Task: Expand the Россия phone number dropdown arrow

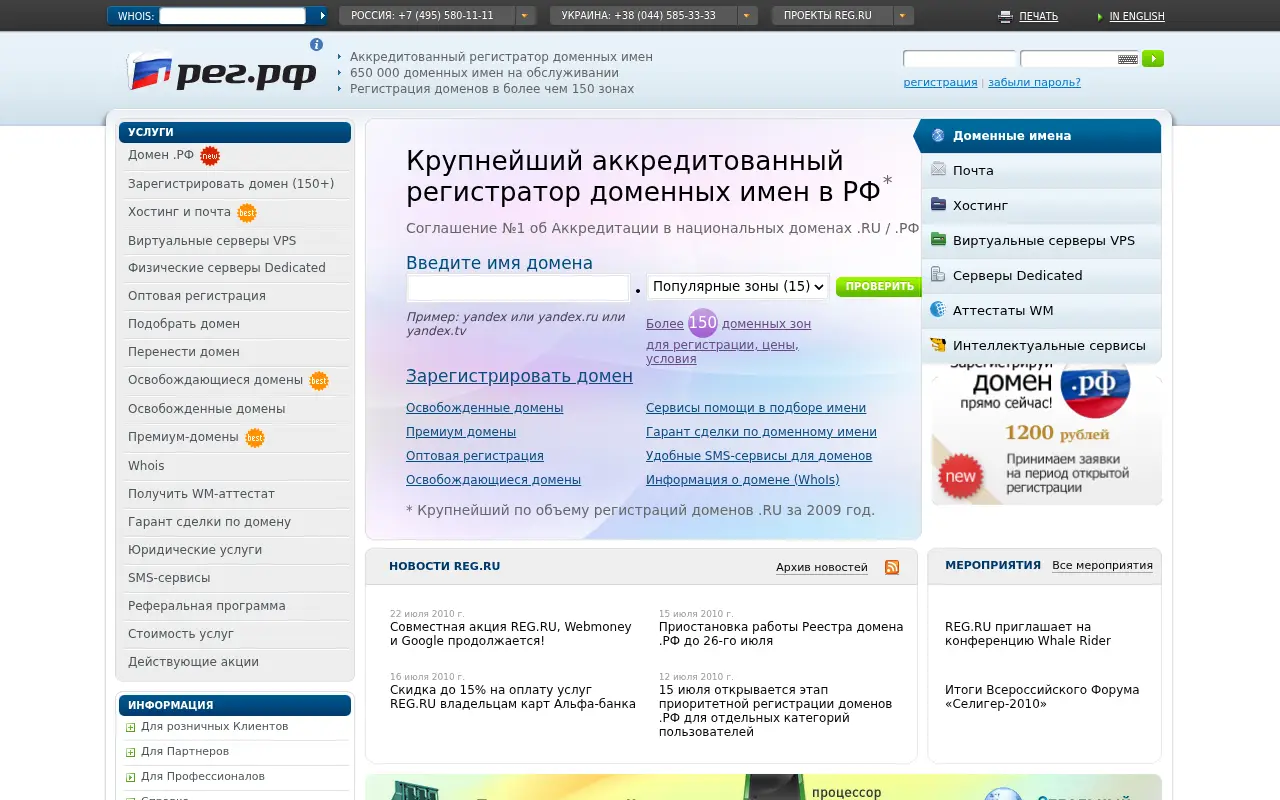Action: [526, 16]
